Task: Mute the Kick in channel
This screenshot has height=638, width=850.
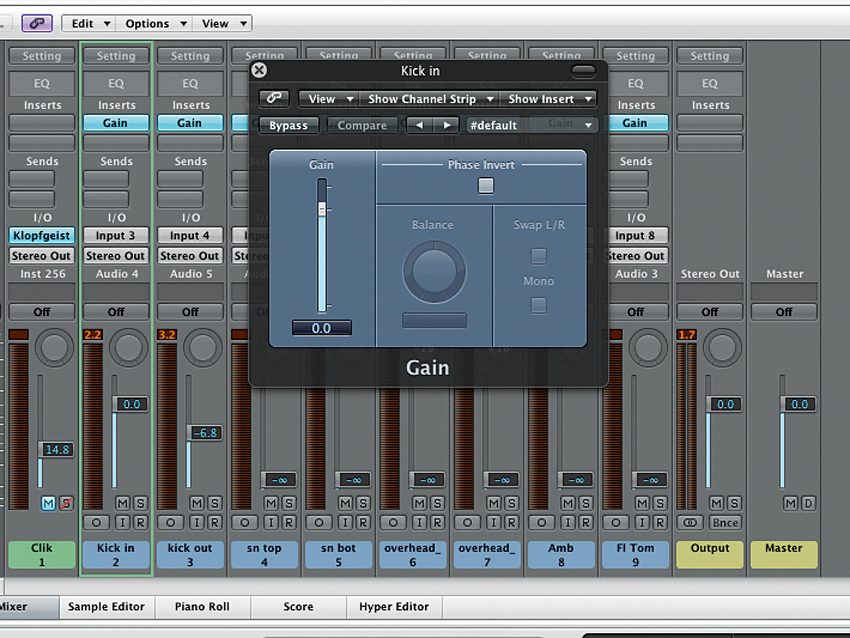Action: [123, 504]
